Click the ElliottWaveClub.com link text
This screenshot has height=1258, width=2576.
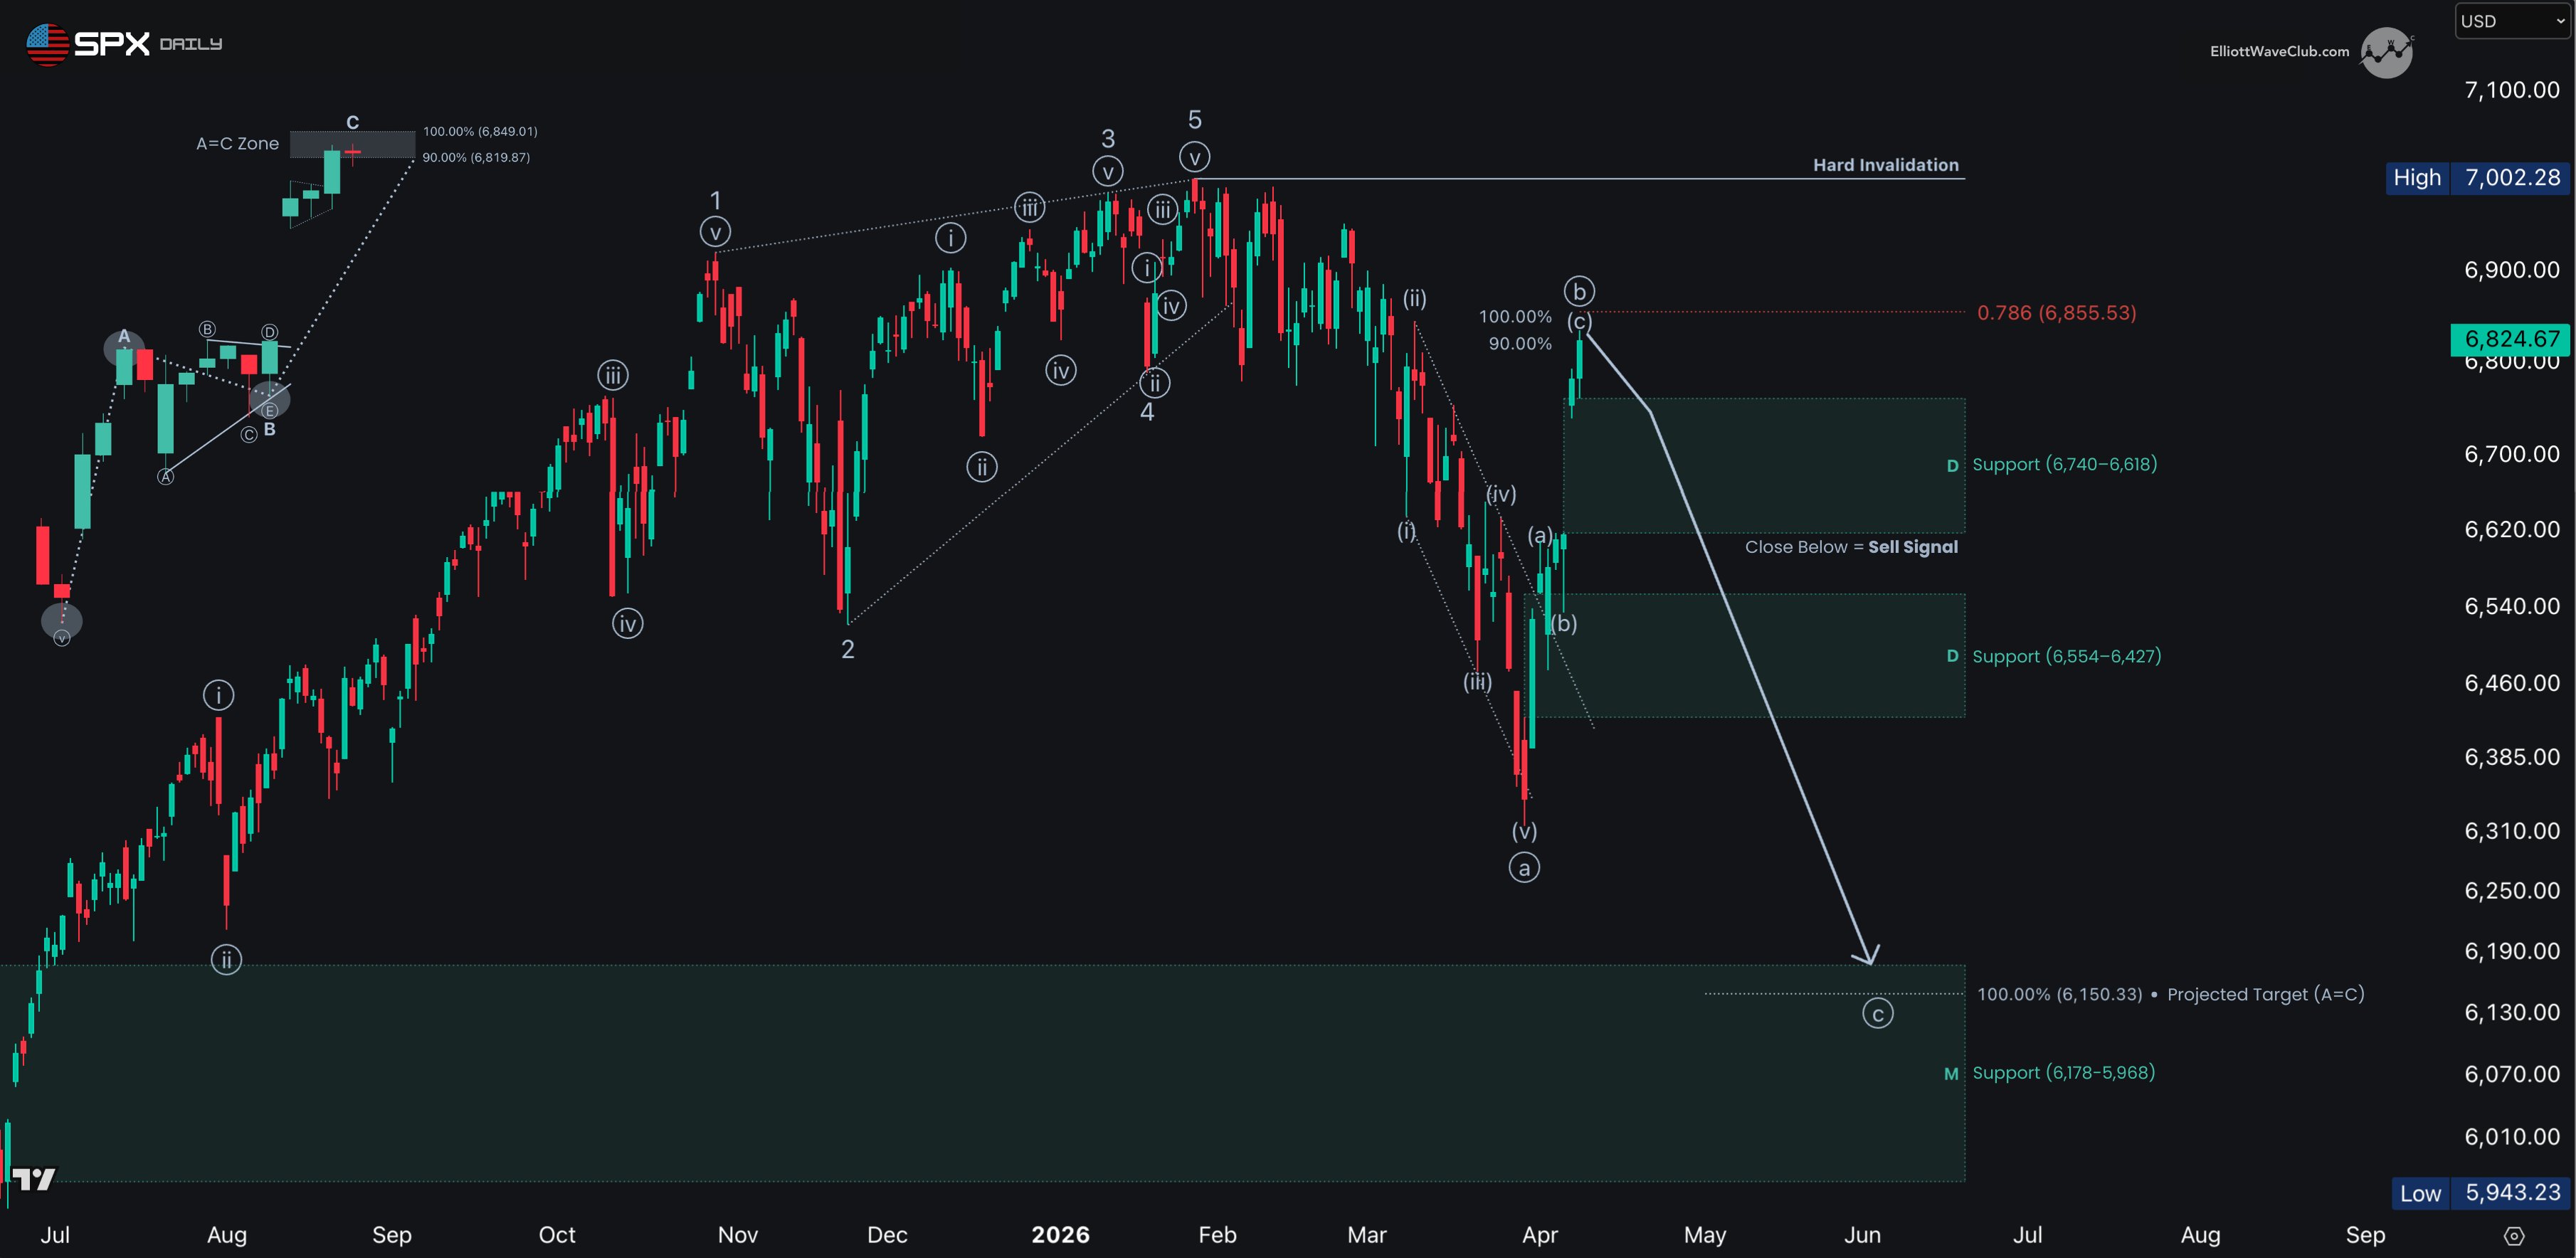[2279, 51]
